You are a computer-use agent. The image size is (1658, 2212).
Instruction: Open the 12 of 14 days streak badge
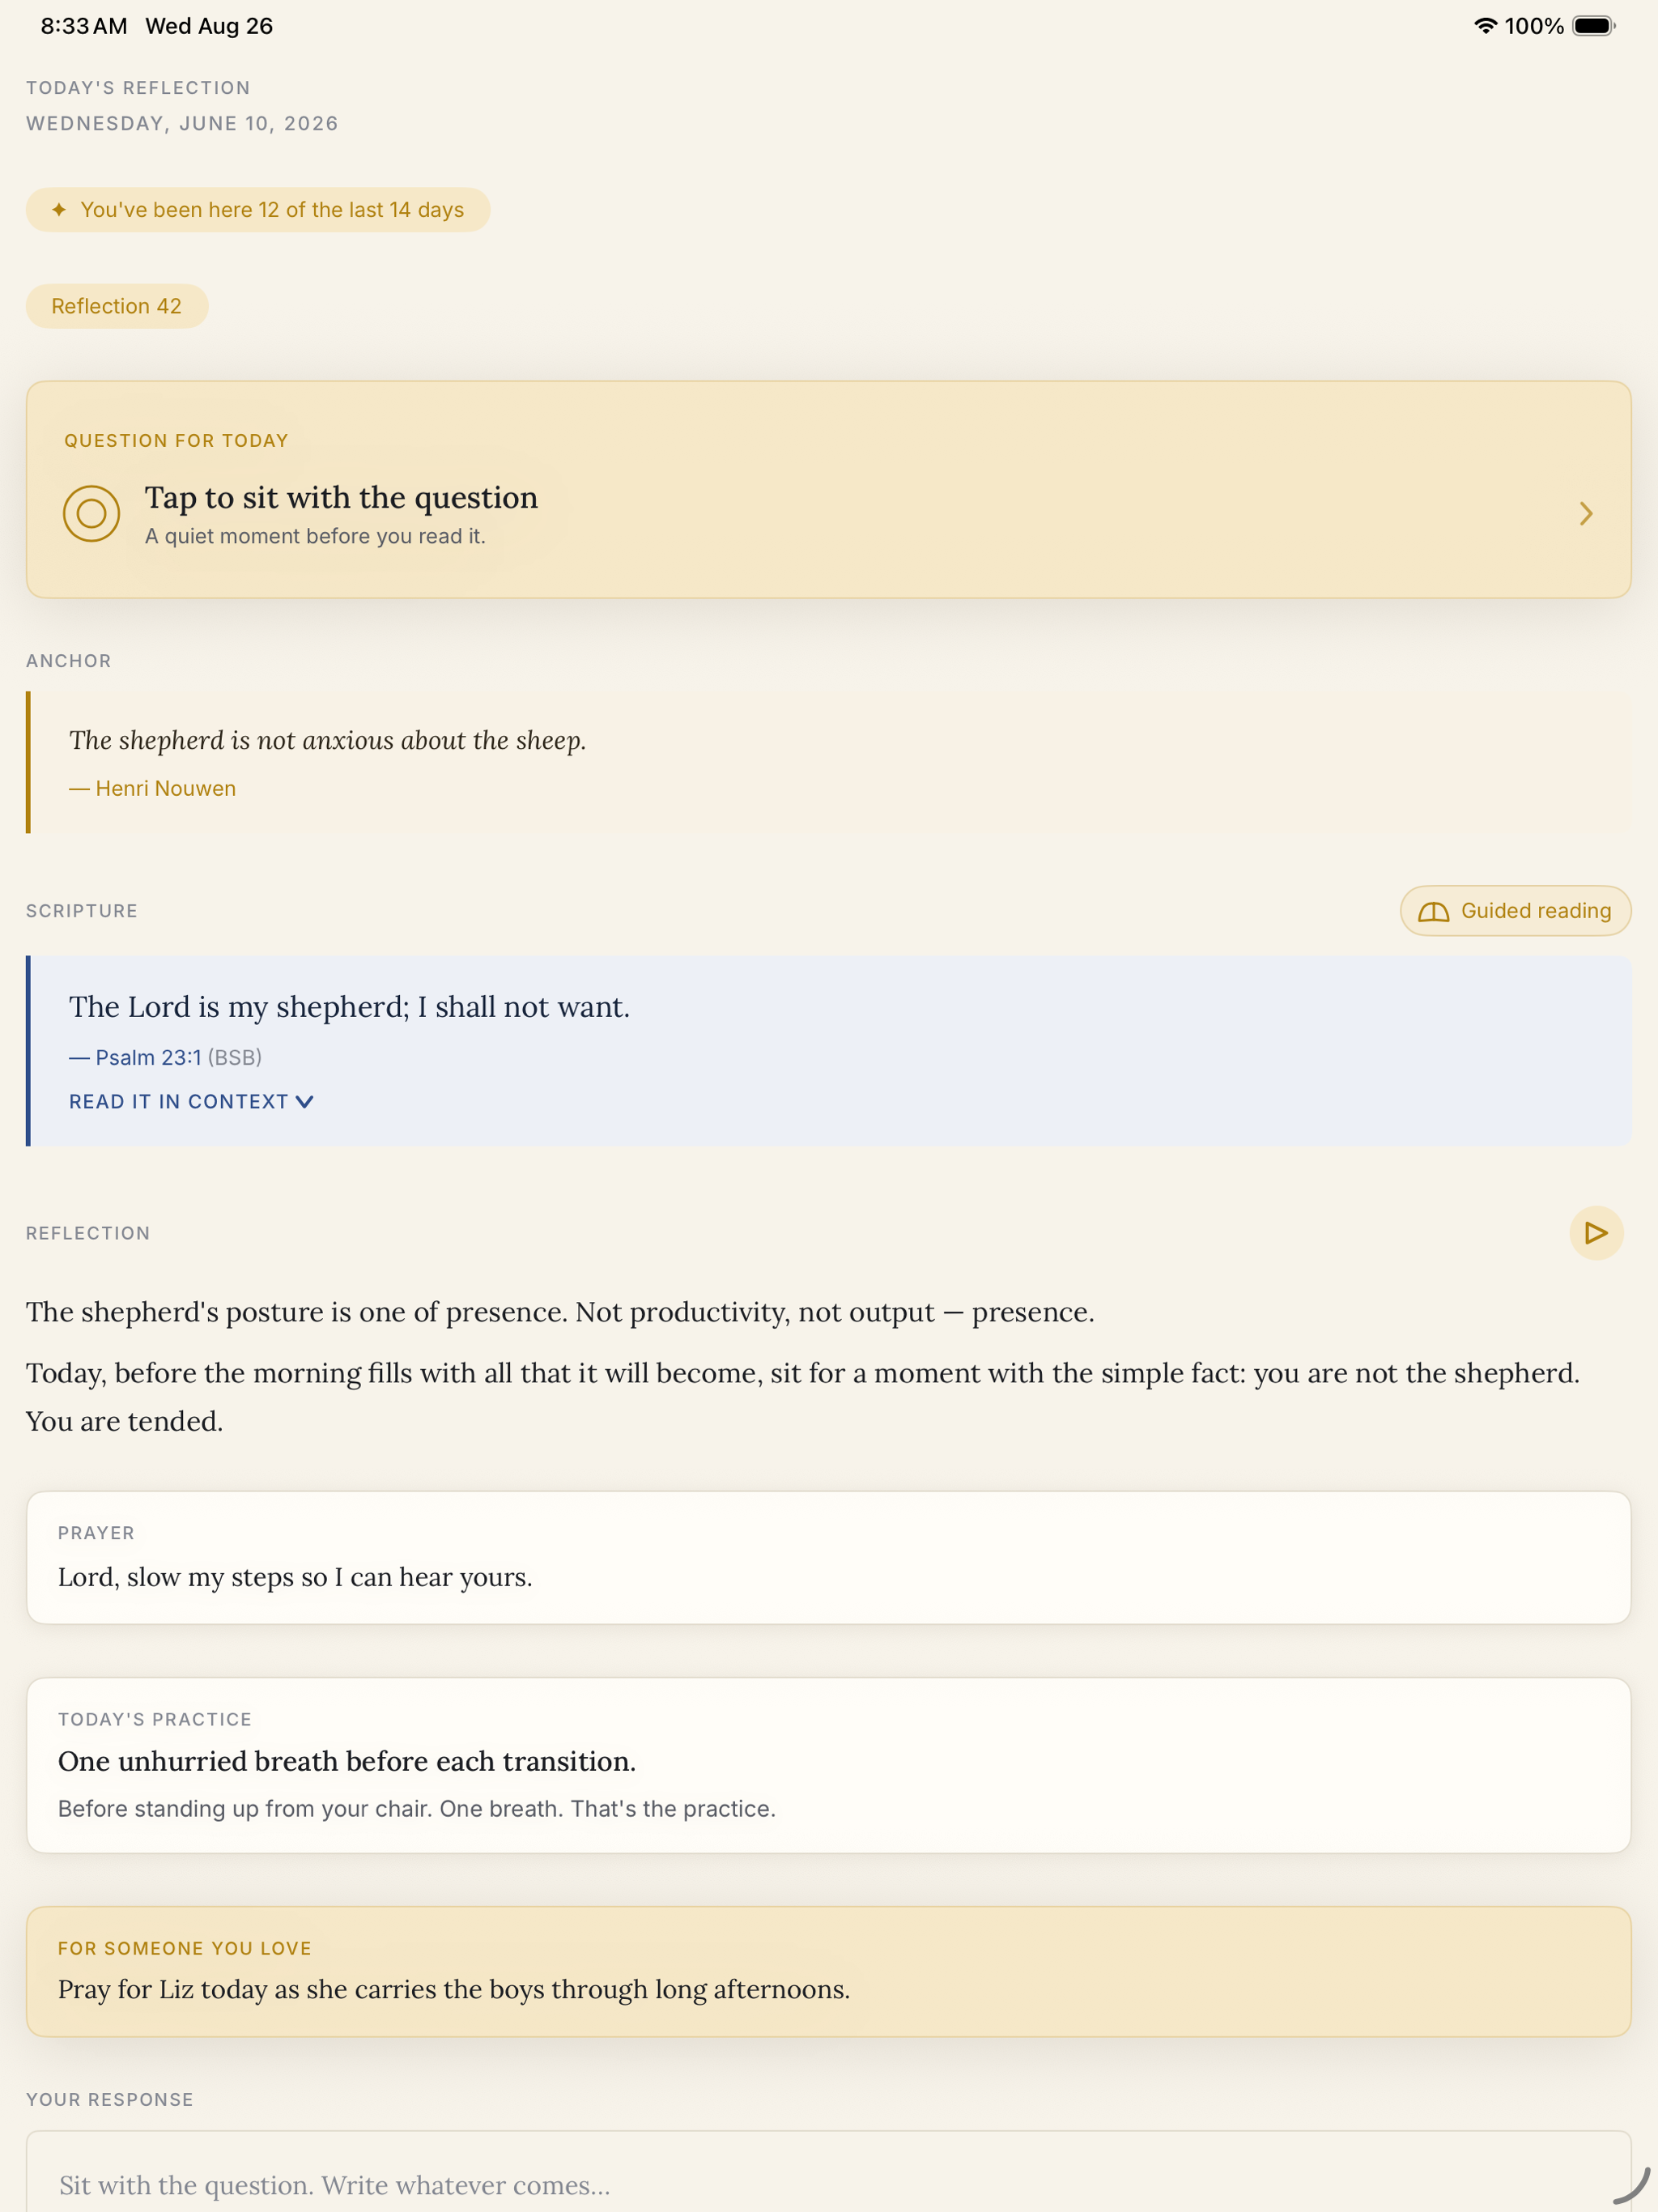coord(258,210)
